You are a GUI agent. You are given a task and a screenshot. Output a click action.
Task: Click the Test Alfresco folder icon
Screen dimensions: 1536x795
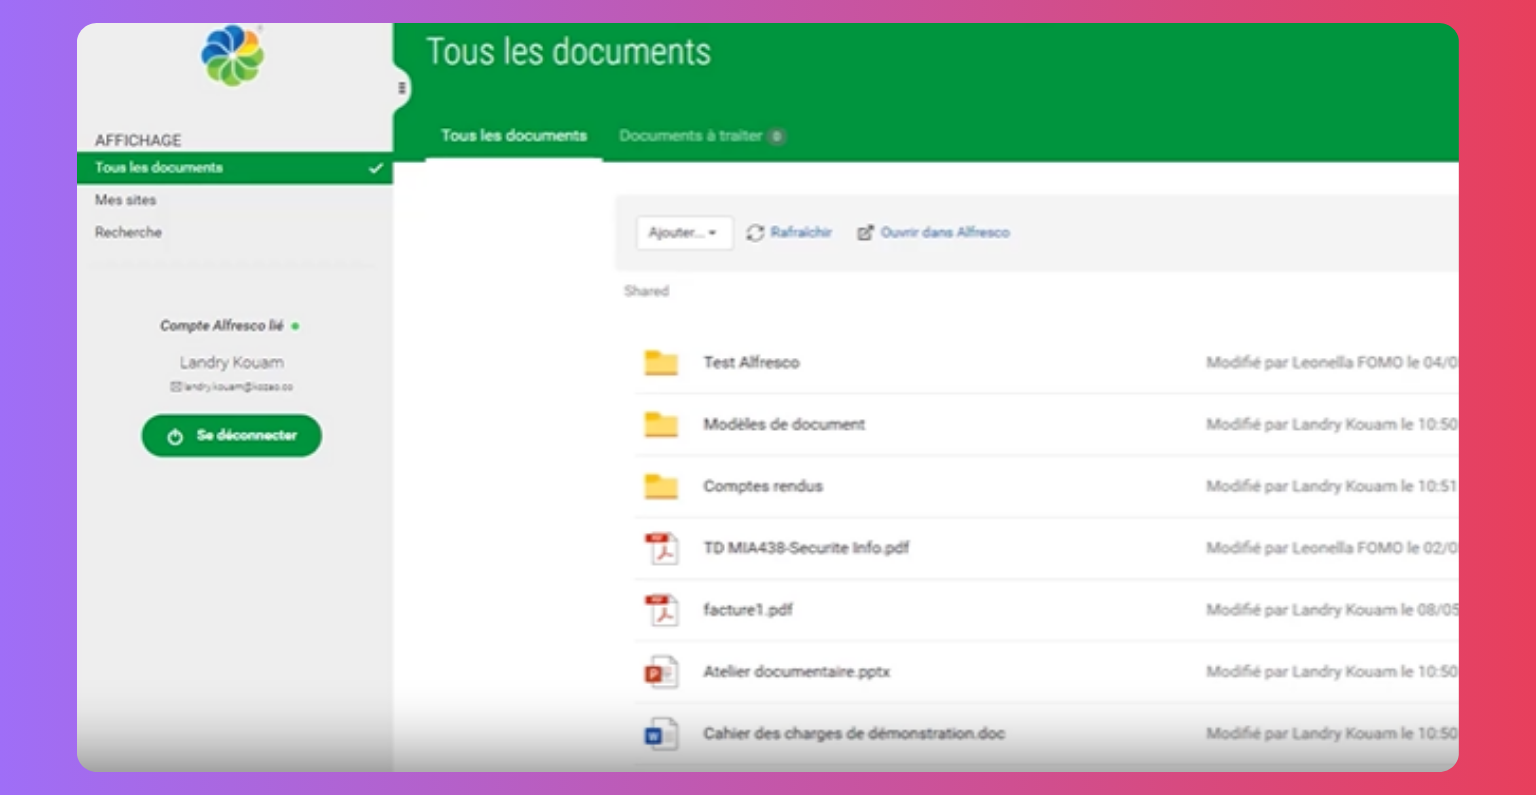(661, 363)
